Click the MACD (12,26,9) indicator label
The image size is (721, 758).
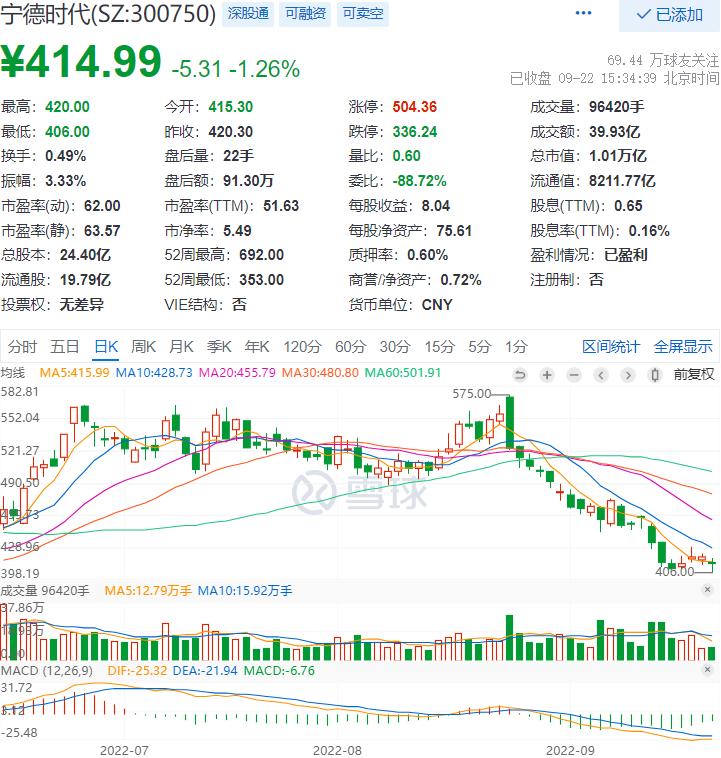pos(46,671)
